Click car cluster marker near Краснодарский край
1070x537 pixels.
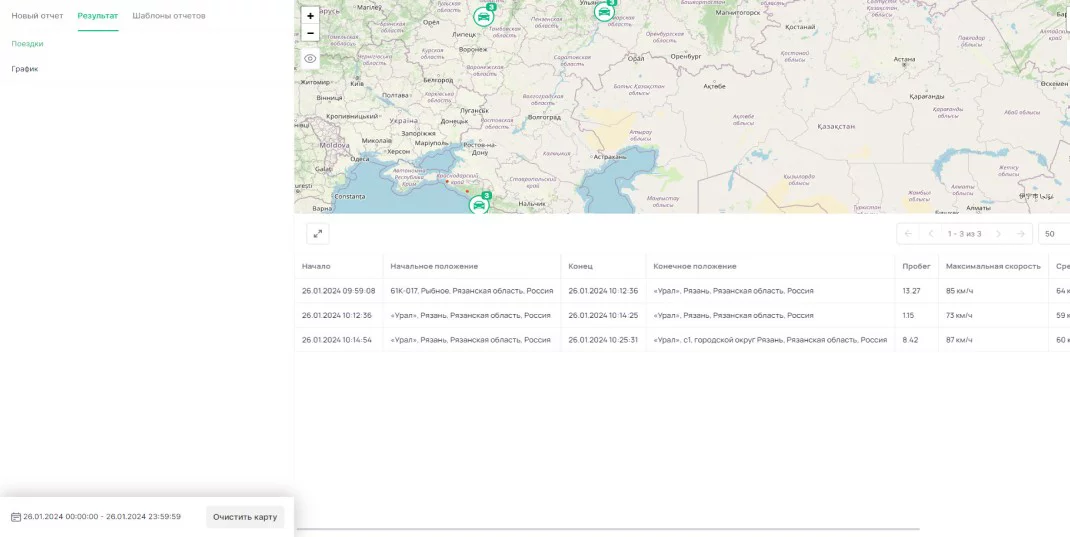point(479,204)
